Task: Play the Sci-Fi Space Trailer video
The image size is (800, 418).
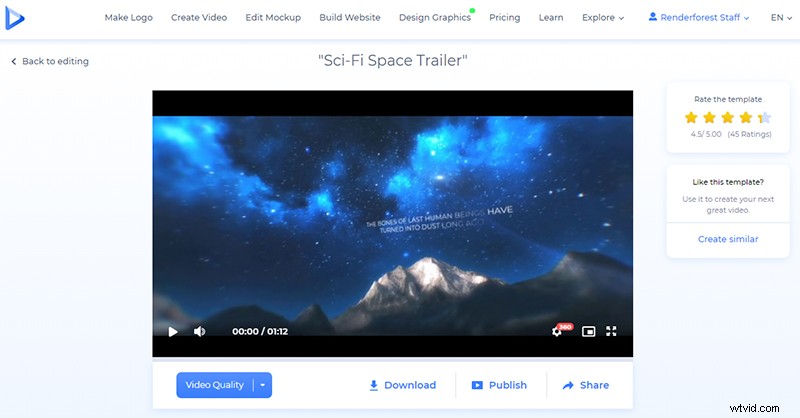Action: pos(173,332)
